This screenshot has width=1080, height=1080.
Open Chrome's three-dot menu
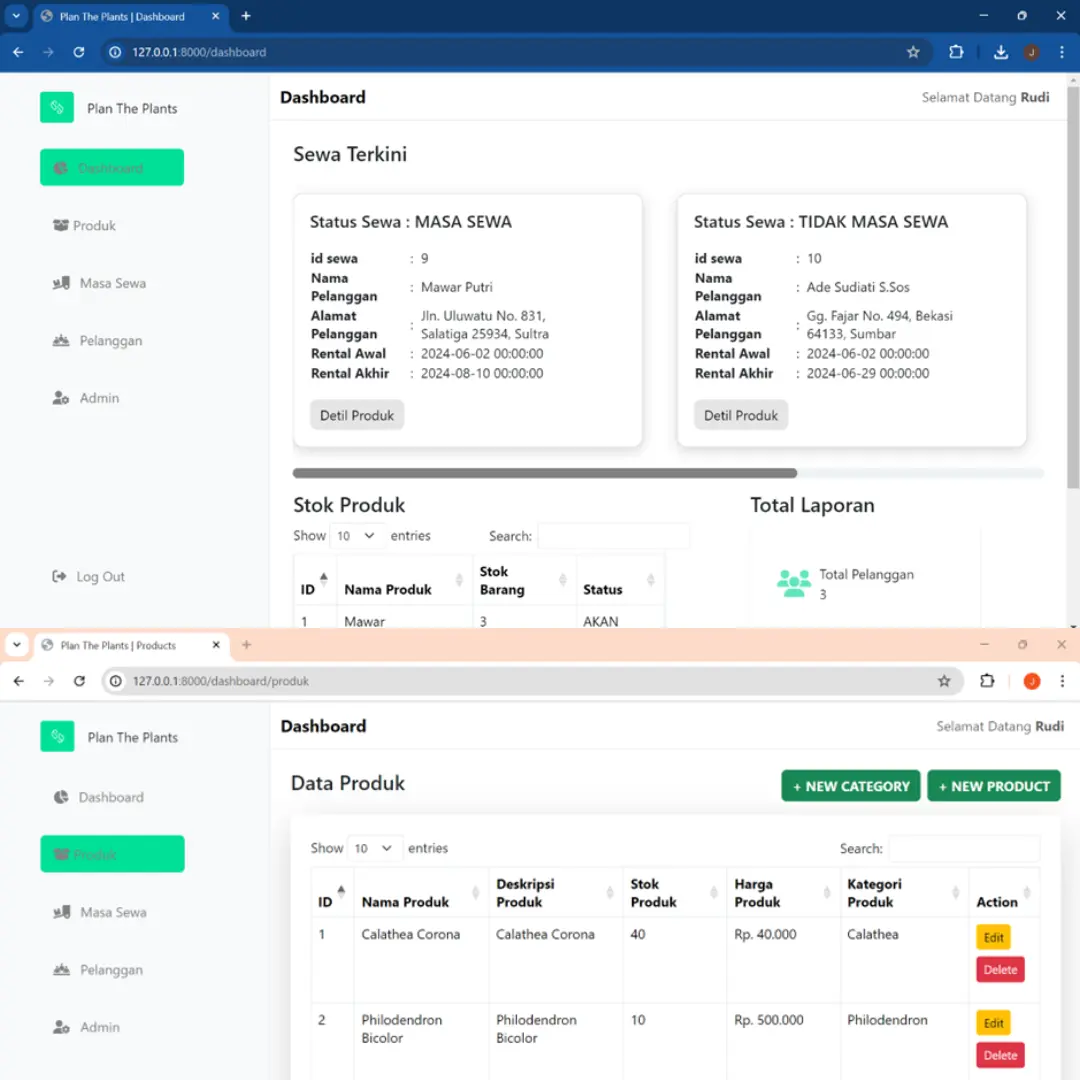click(1062, 681)
